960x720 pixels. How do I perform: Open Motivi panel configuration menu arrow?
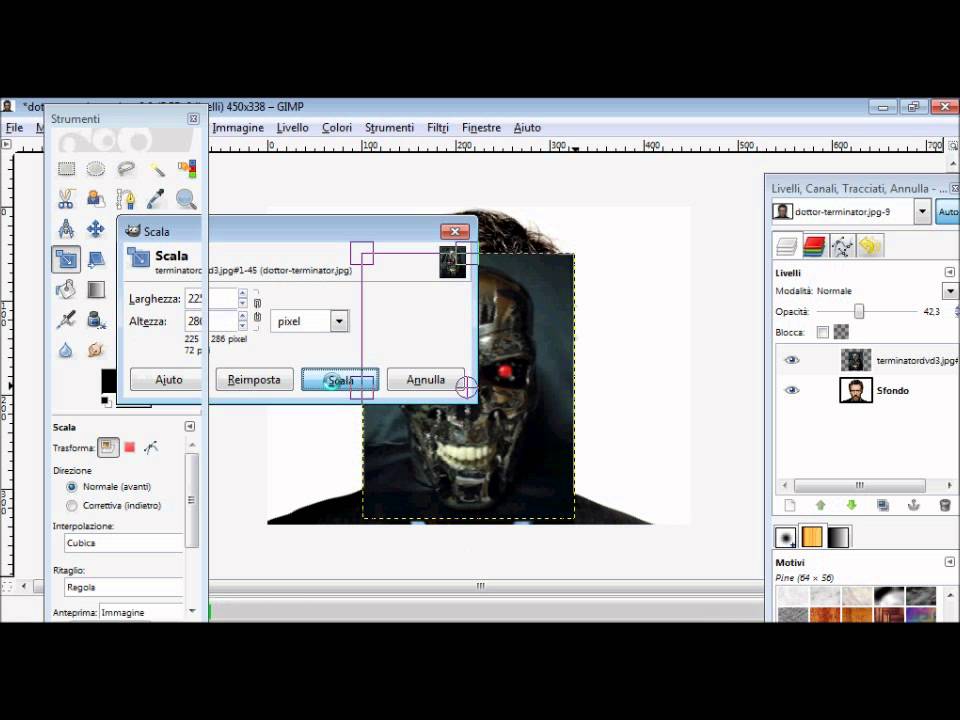click(x=950, y=562)
